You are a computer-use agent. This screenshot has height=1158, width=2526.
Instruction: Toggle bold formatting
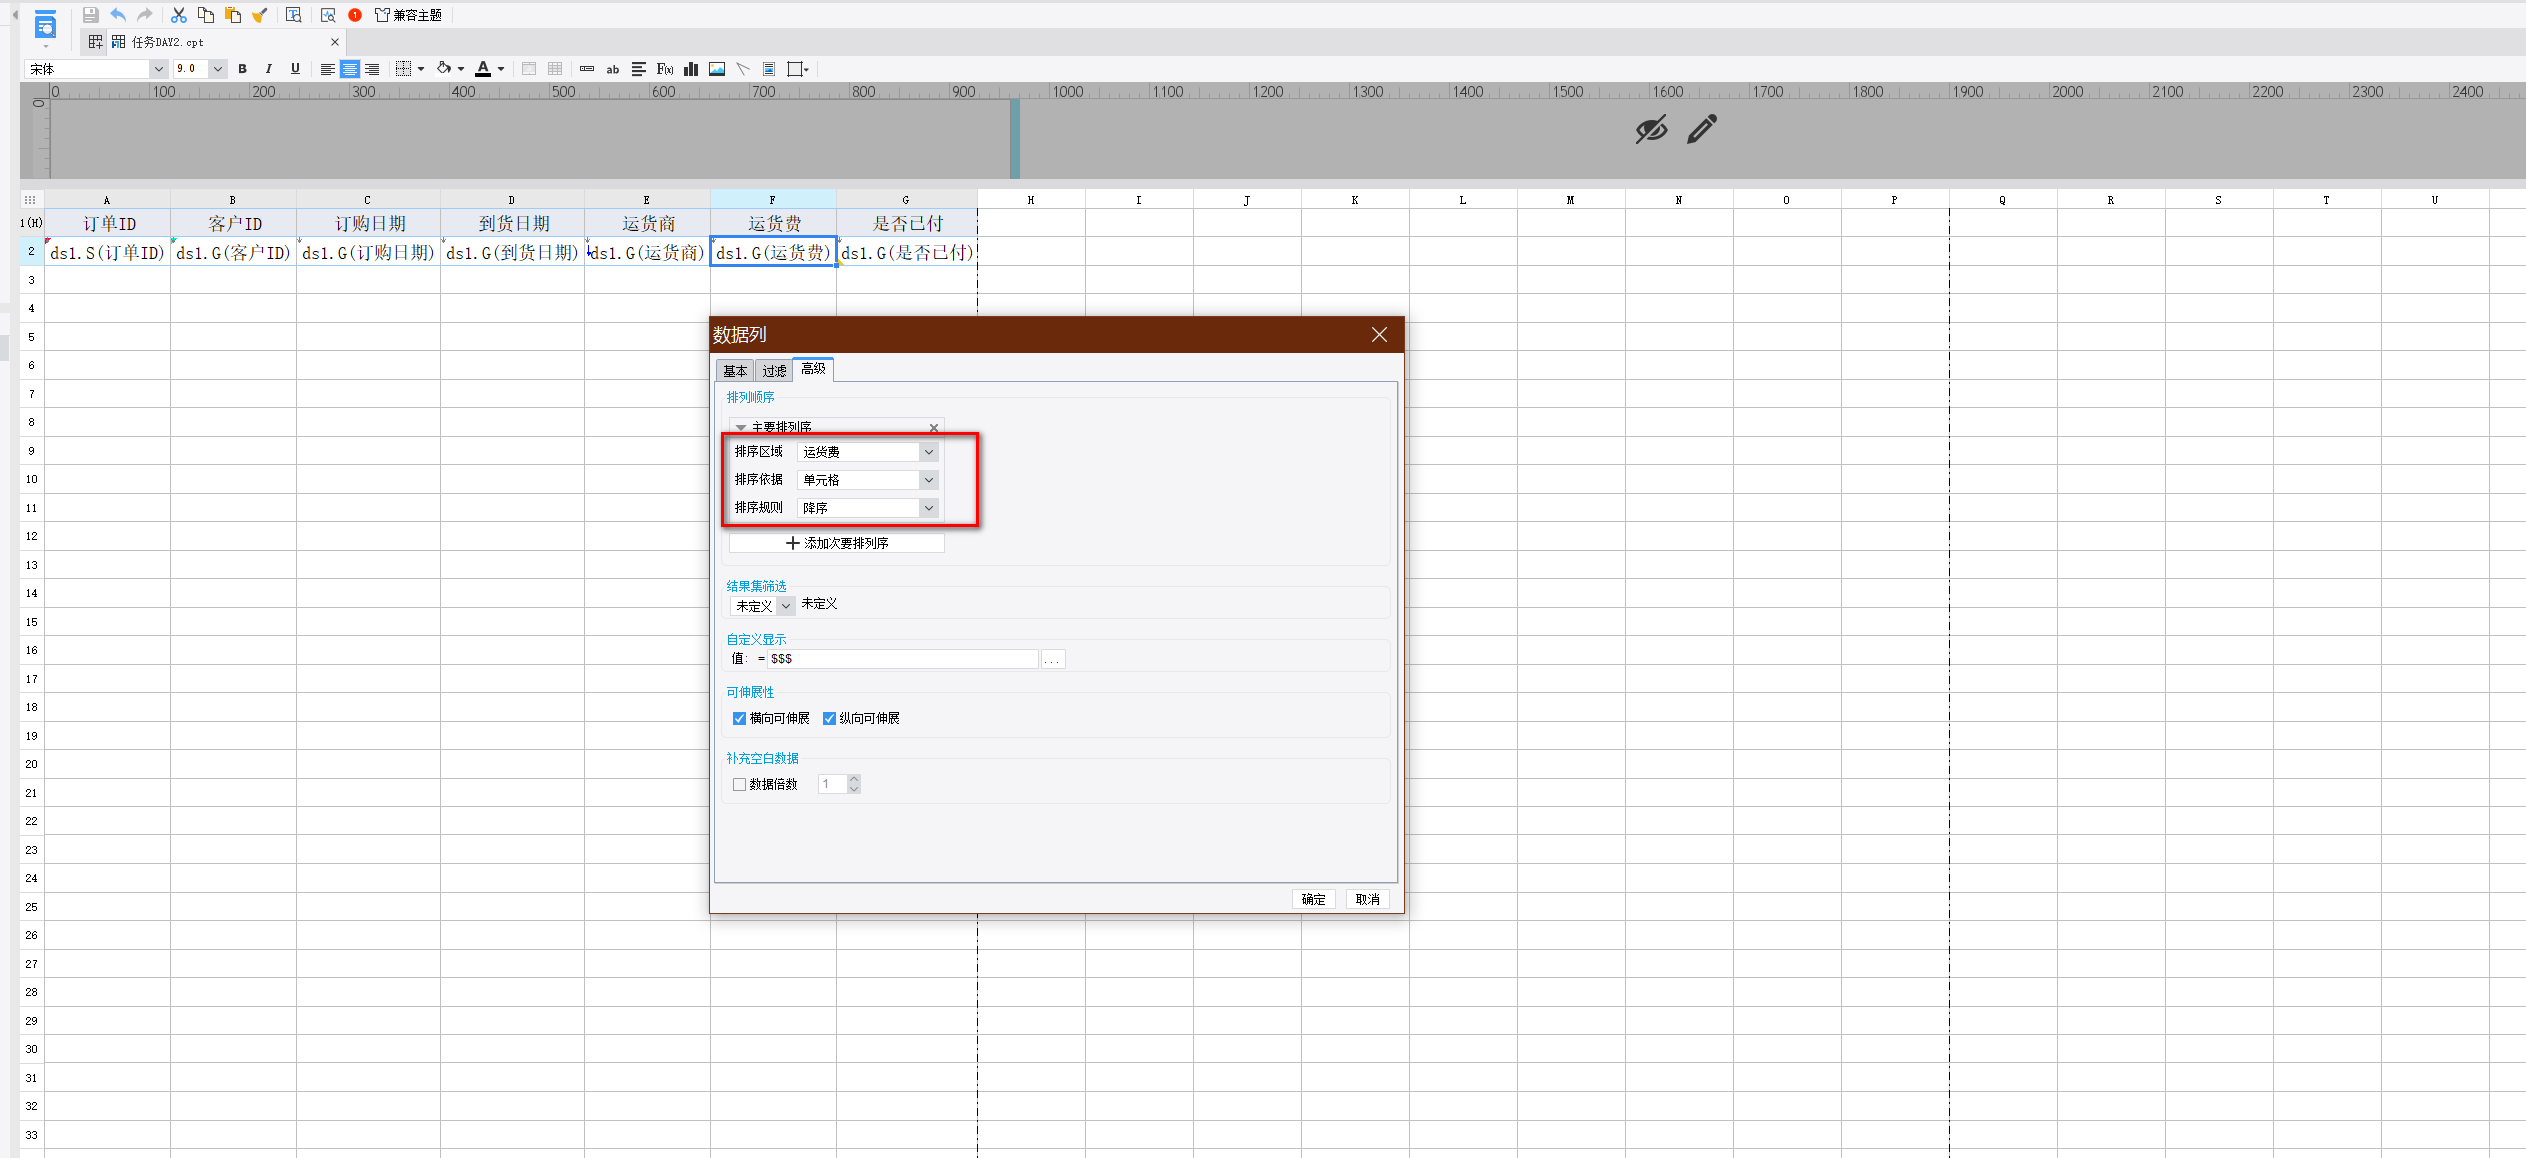tap(242, 69)
